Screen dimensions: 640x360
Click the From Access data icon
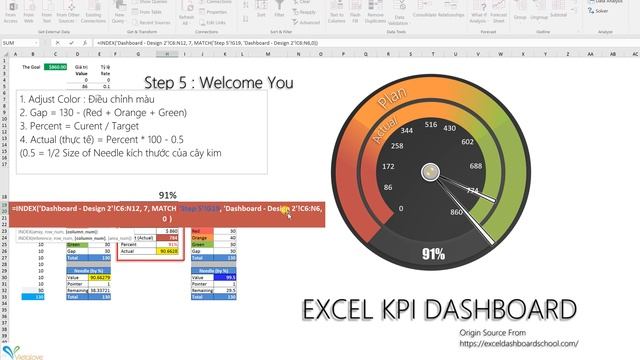click(11, 12)
